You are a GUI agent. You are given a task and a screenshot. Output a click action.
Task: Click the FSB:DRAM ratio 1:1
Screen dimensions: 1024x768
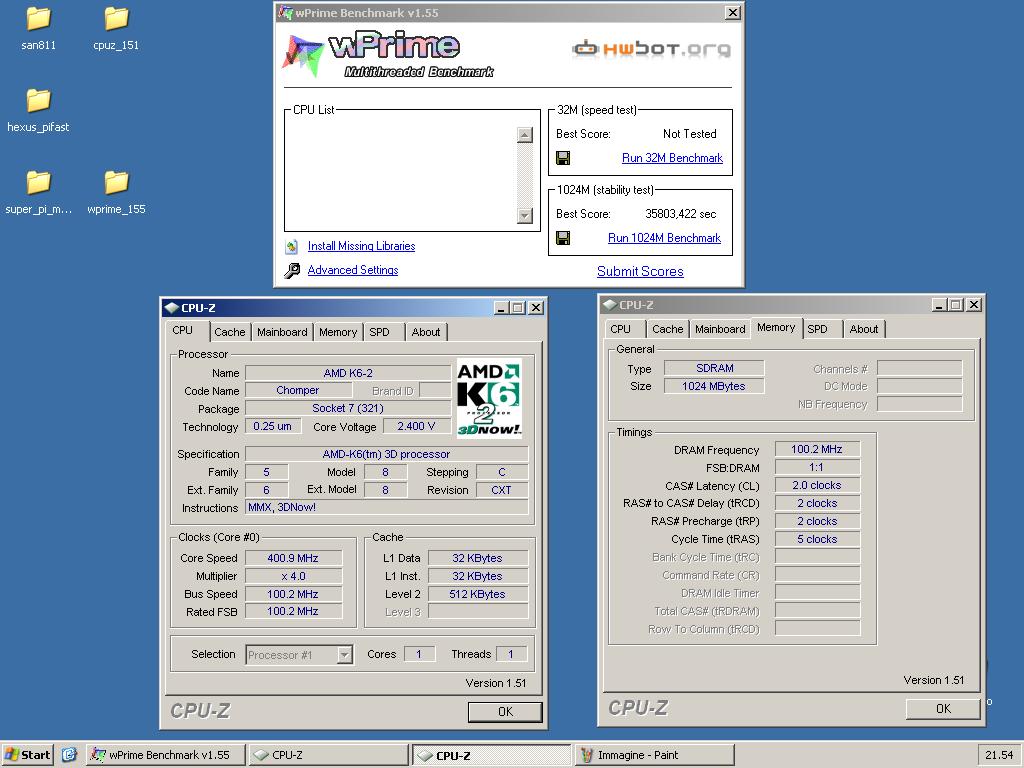click(817, 468)
